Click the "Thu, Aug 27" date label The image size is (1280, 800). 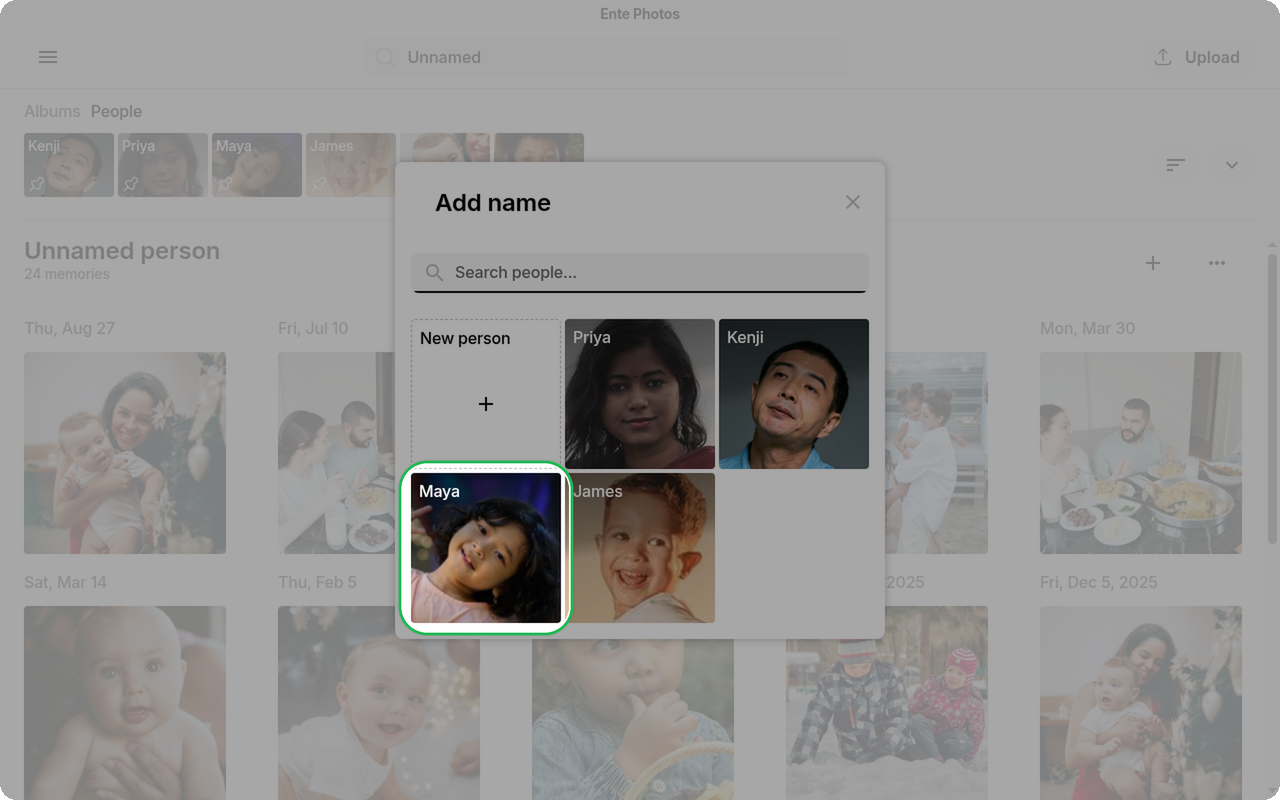point(70,328)
